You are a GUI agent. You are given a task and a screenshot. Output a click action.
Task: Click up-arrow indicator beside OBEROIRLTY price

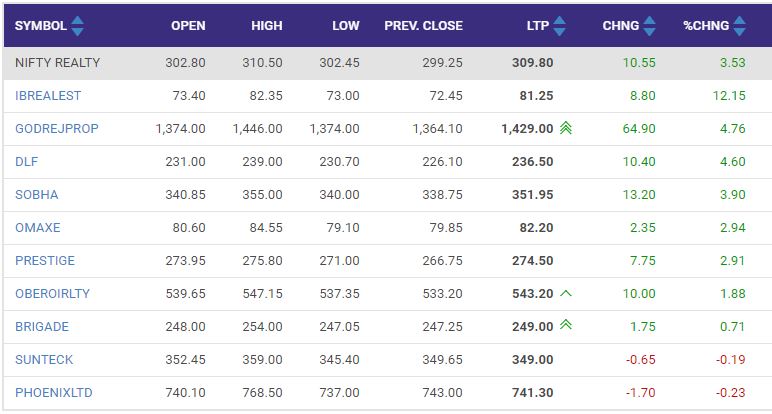pyautogui.click(x=566, y=293)
